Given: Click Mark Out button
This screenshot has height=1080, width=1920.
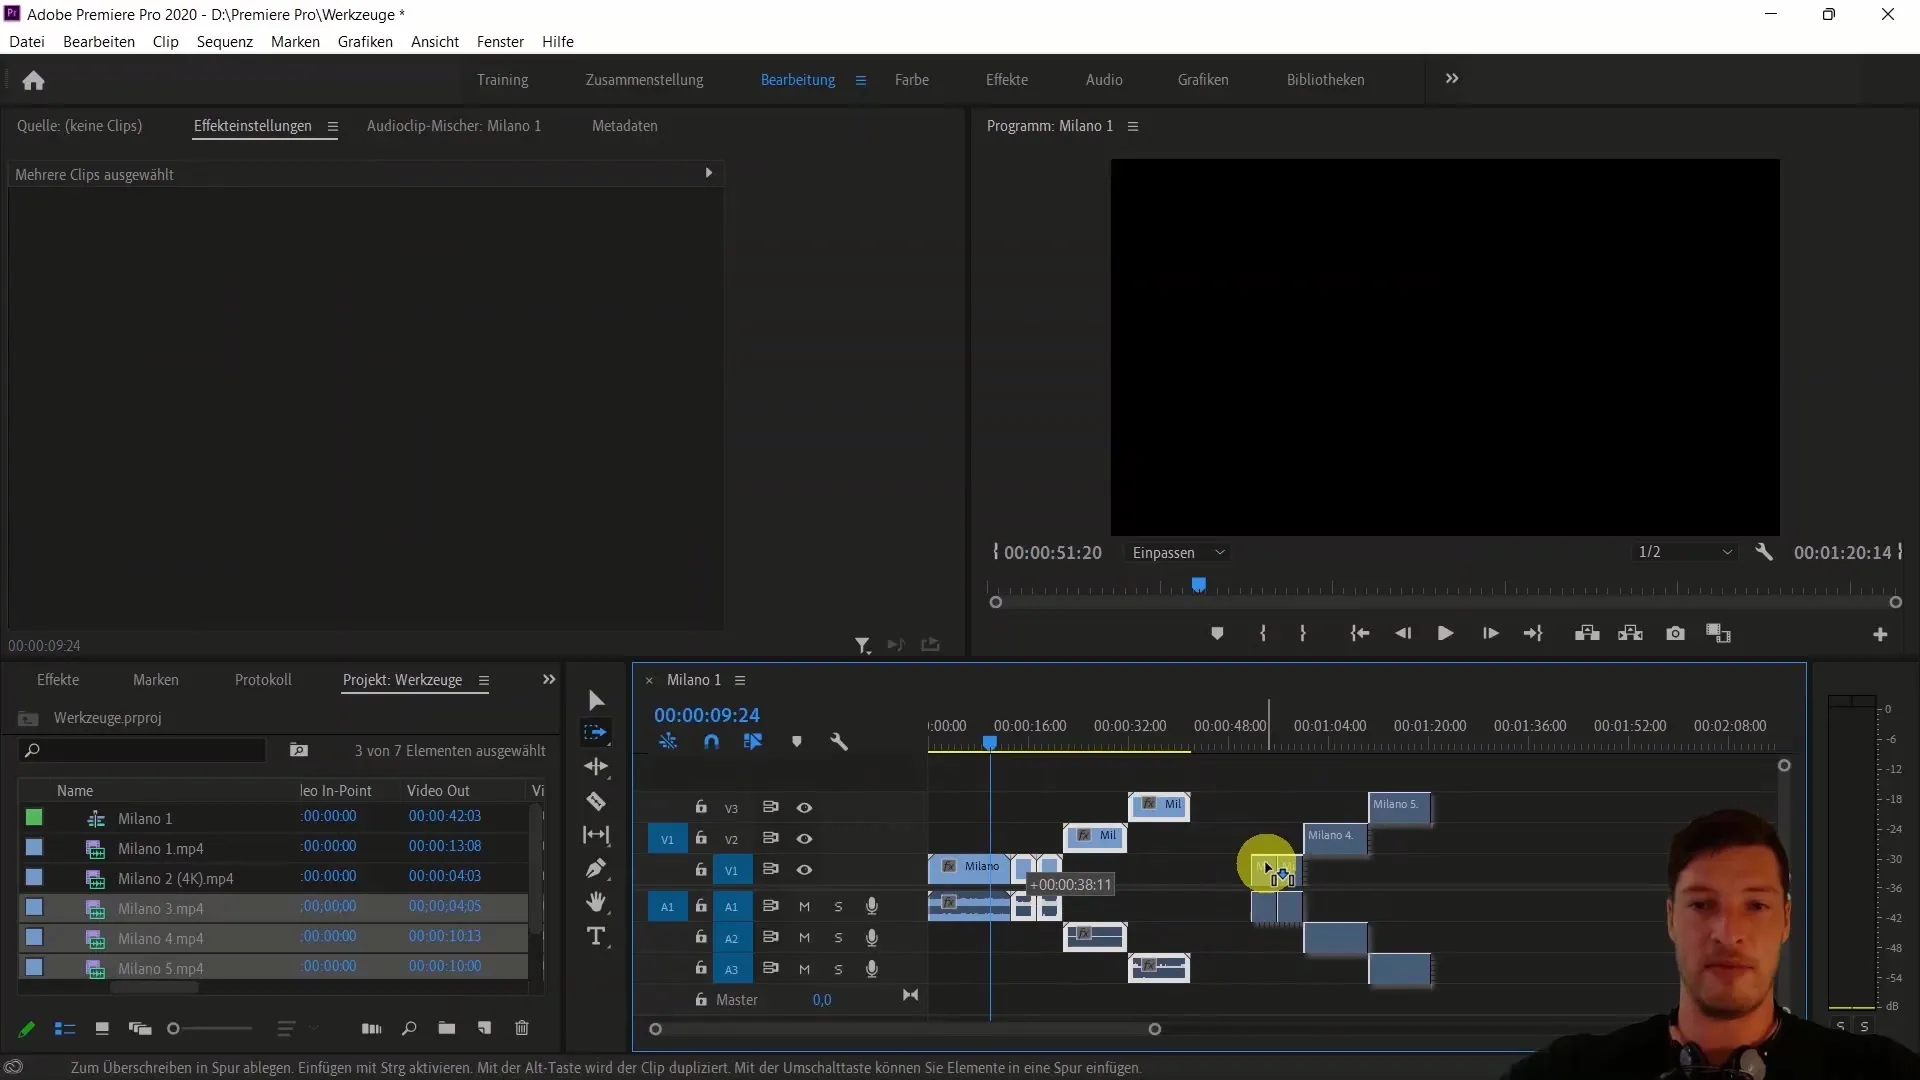Looking at the screenshot, I should click(1303, 634).
